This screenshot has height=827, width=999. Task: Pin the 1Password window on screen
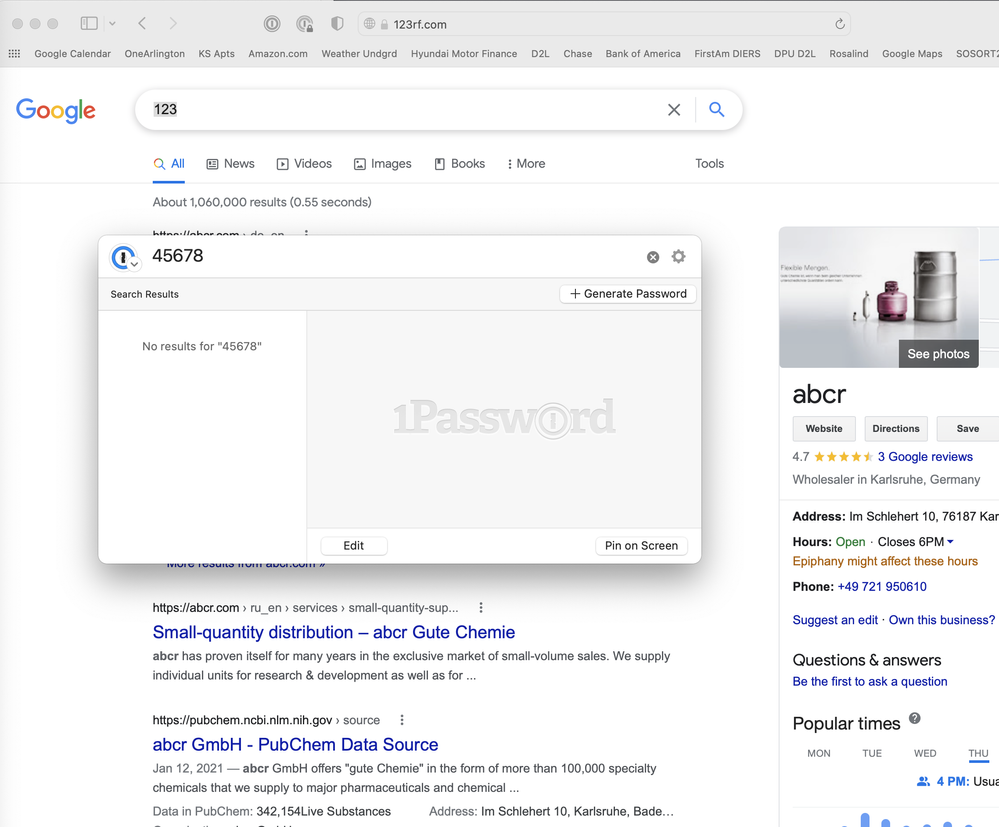[641, 546]
